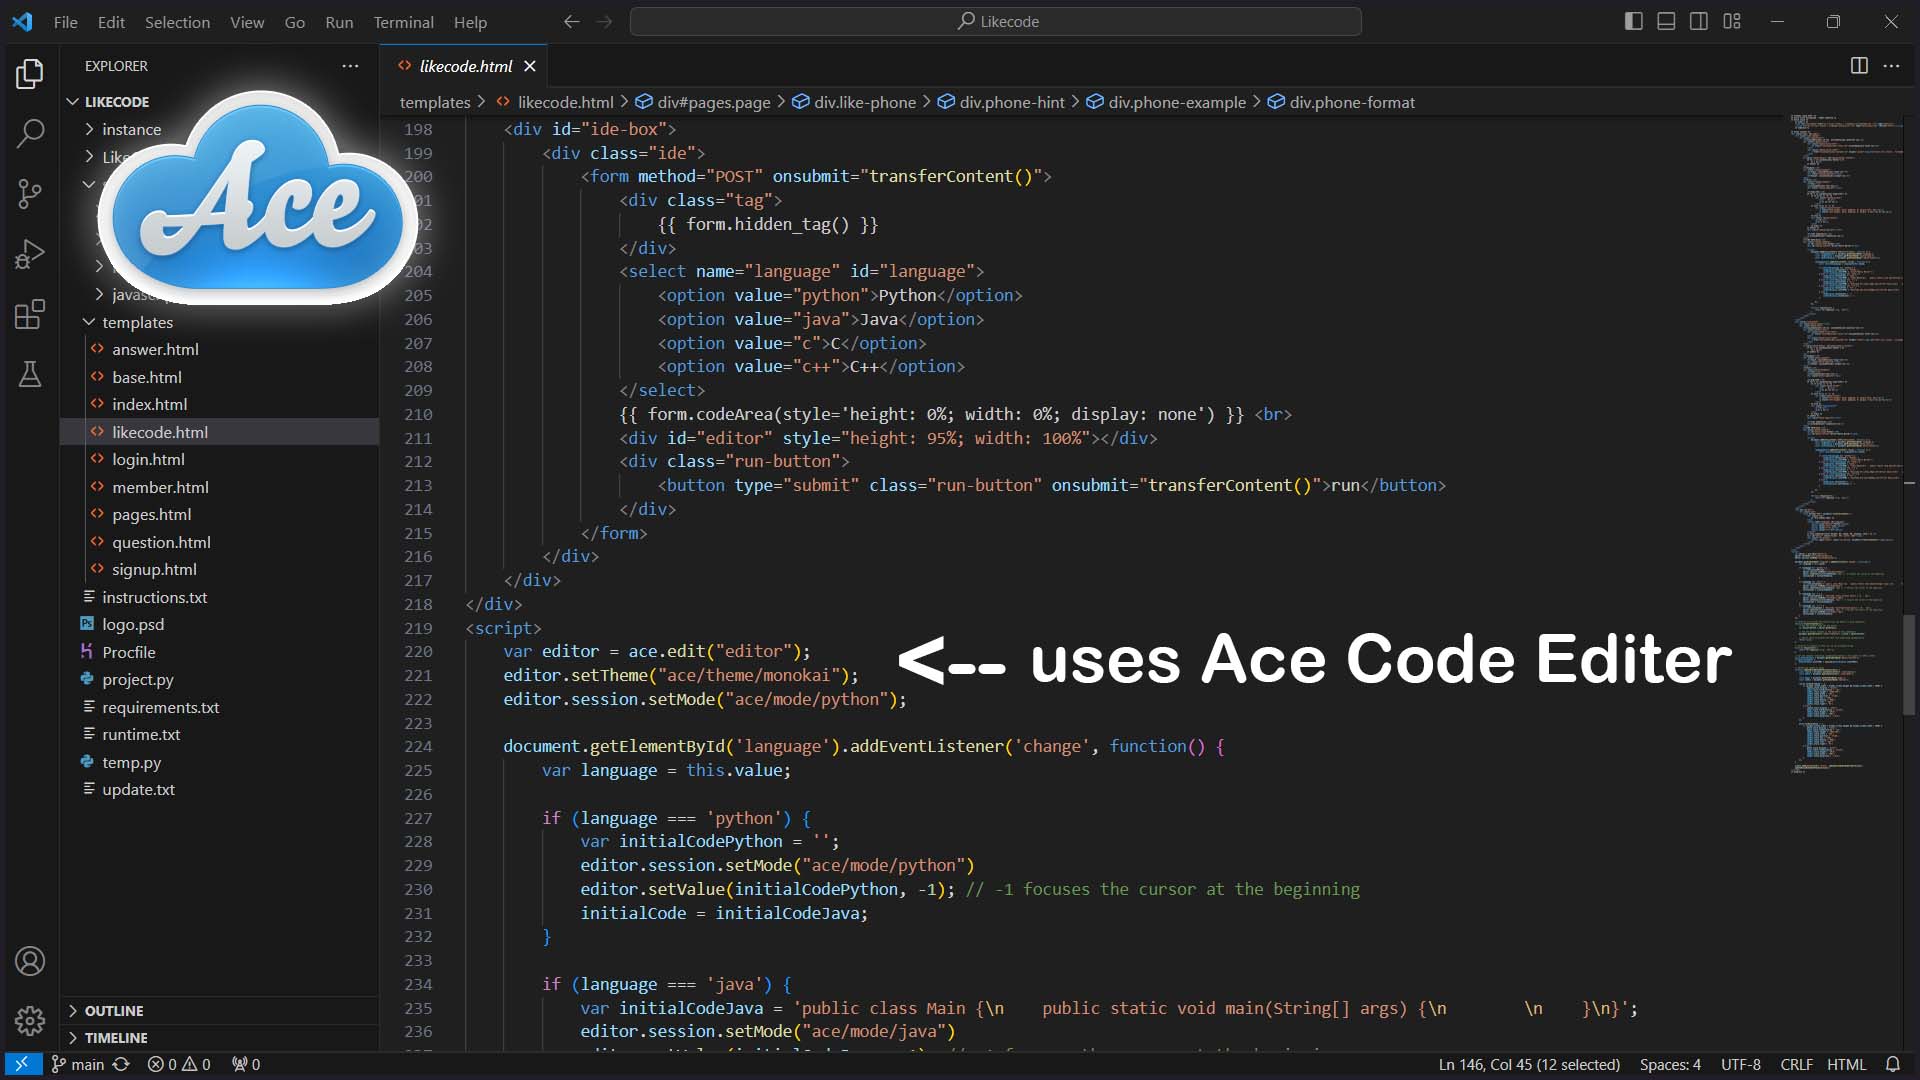The width and height of the screenshot is (1920, 1080).
Task: Customize layout icon in title bar
Action: (1732, 21)
